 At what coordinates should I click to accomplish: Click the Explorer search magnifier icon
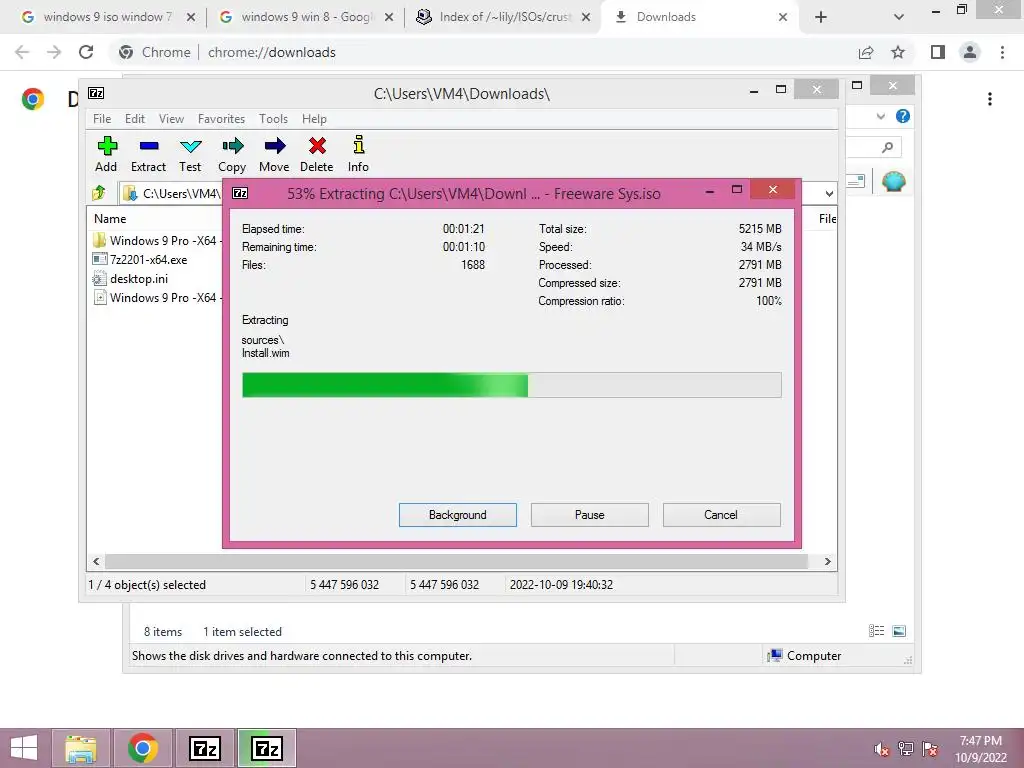point(887,148)
